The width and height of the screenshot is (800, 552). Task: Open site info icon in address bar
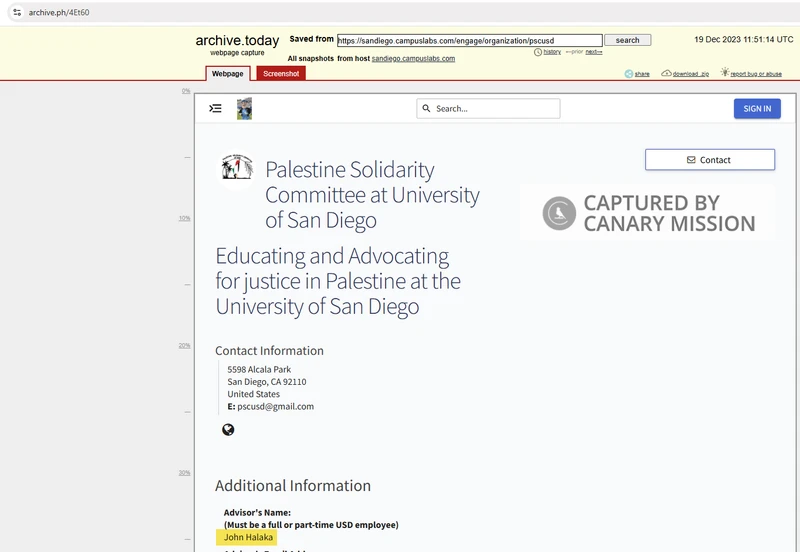coord(16,12)
